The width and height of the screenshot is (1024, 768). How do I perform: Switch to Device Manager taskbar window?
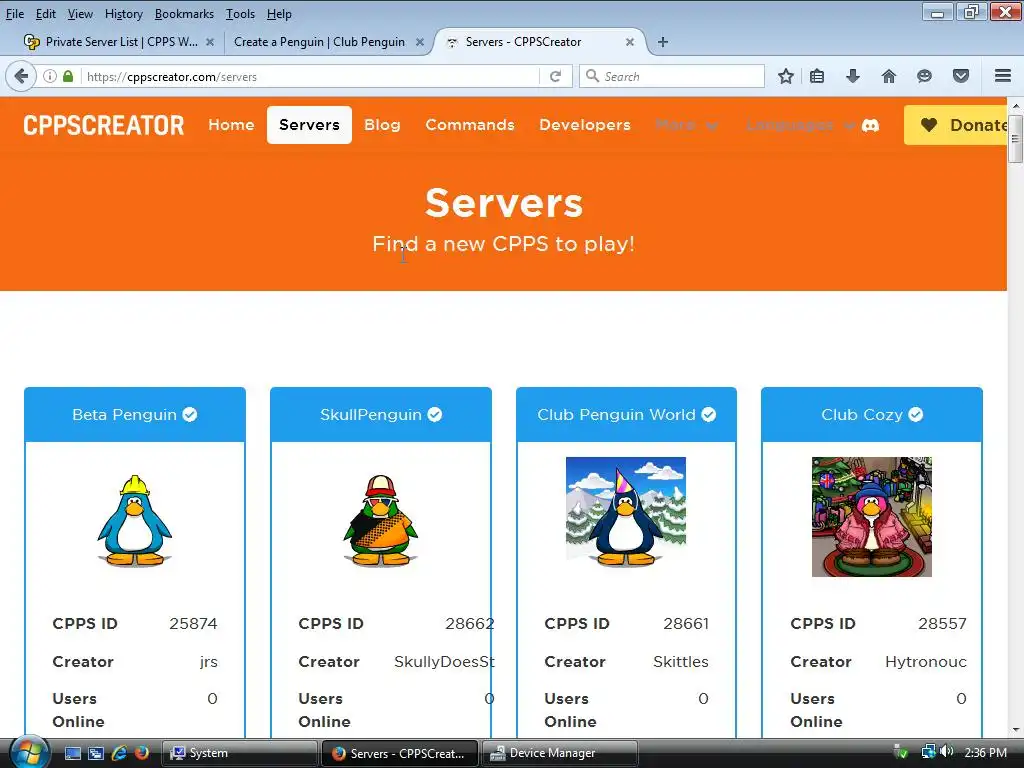(559, 753)
